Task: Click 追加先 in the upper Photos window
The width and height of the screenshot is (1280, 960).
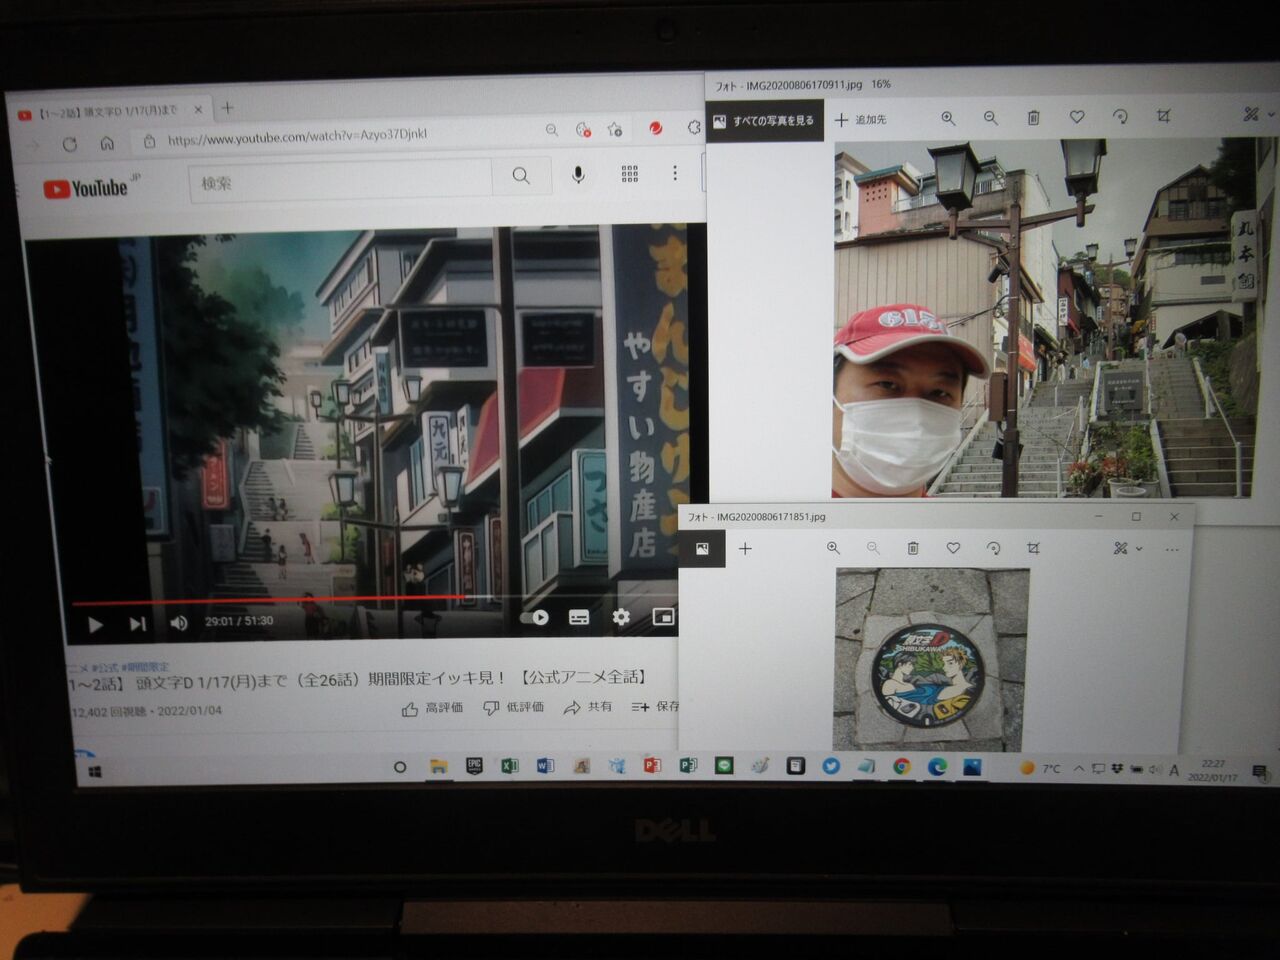Action: click(861, 120)
